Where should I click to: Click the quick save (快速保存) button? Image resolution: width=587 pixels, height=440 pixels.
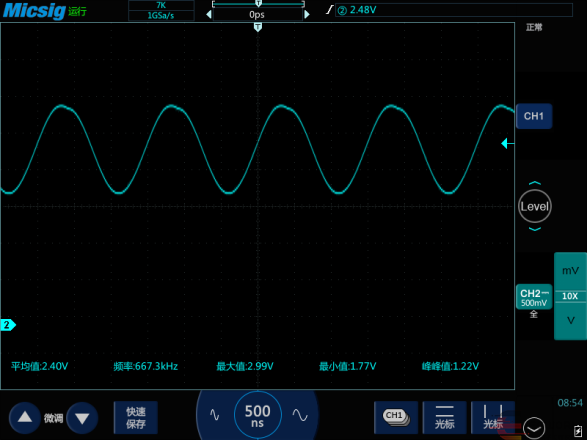pyautogui.click(x=136, y=418)
